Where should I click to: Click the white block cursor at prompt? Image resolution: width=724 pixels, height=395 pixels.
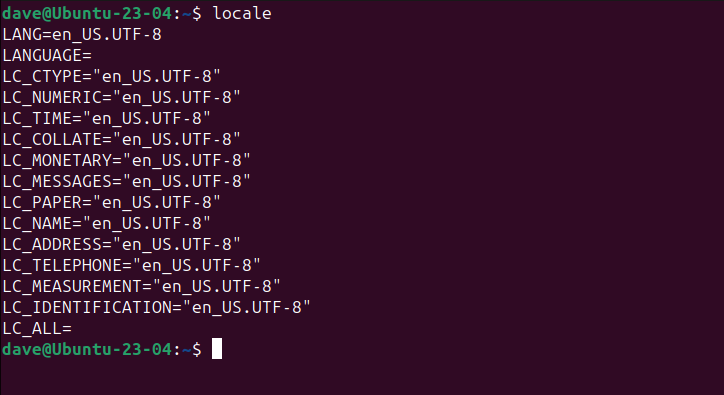[x=217, y=349]
